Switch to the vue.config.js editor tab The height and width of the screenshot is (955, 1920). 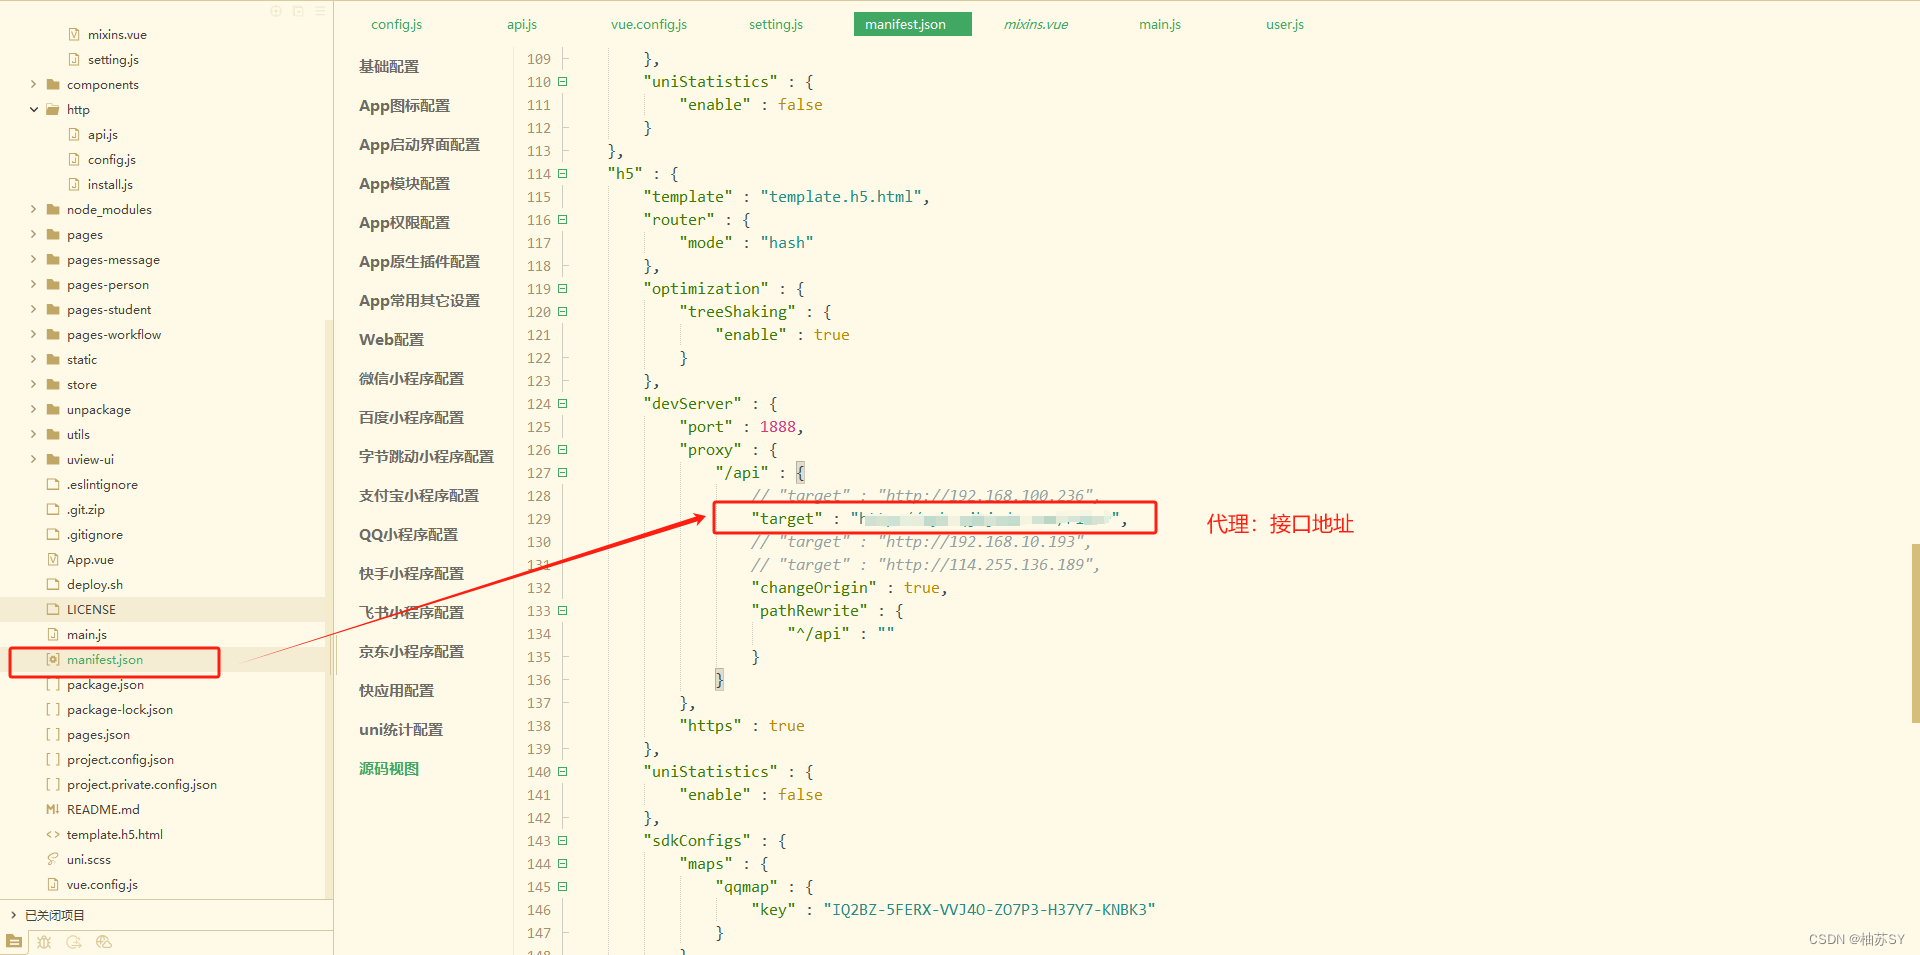649,24
